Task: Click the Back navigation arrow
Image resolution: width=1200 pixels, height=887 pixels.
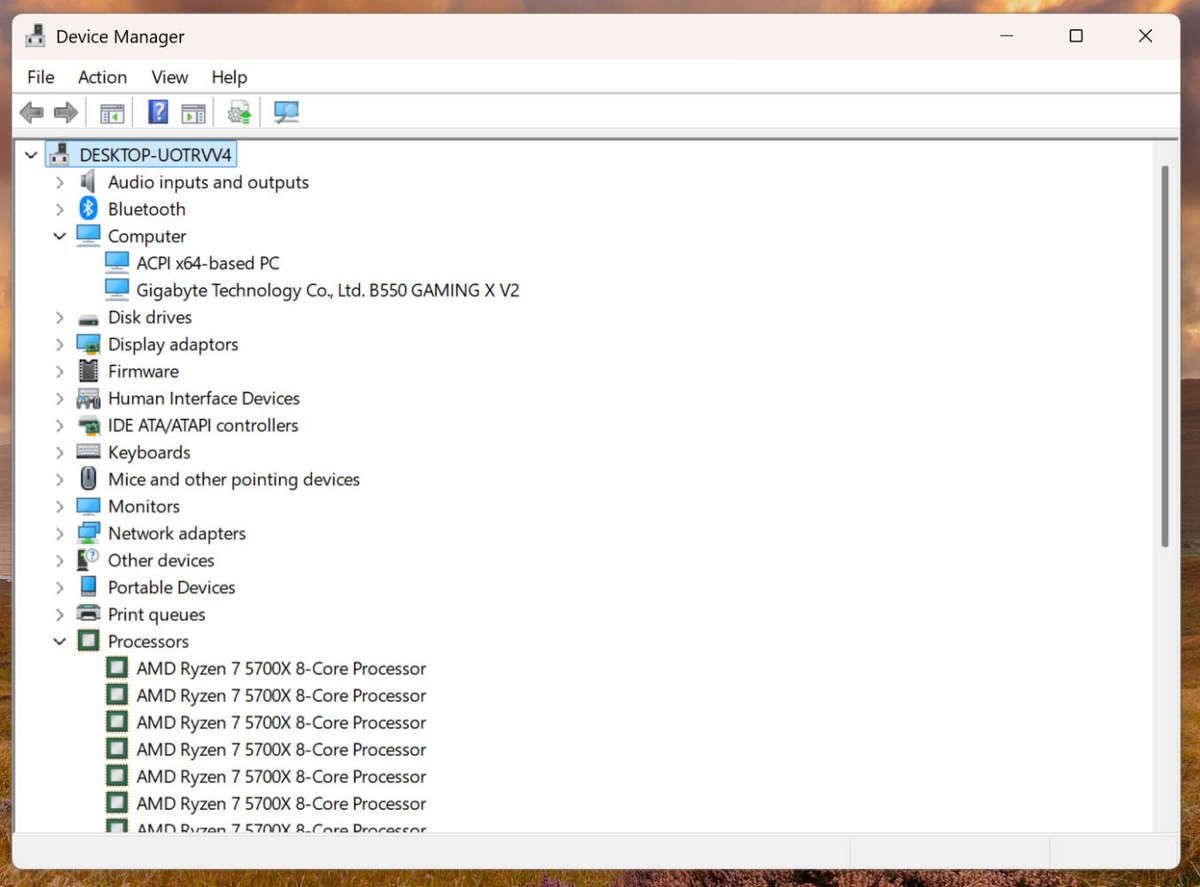Action: pos(31,112)
